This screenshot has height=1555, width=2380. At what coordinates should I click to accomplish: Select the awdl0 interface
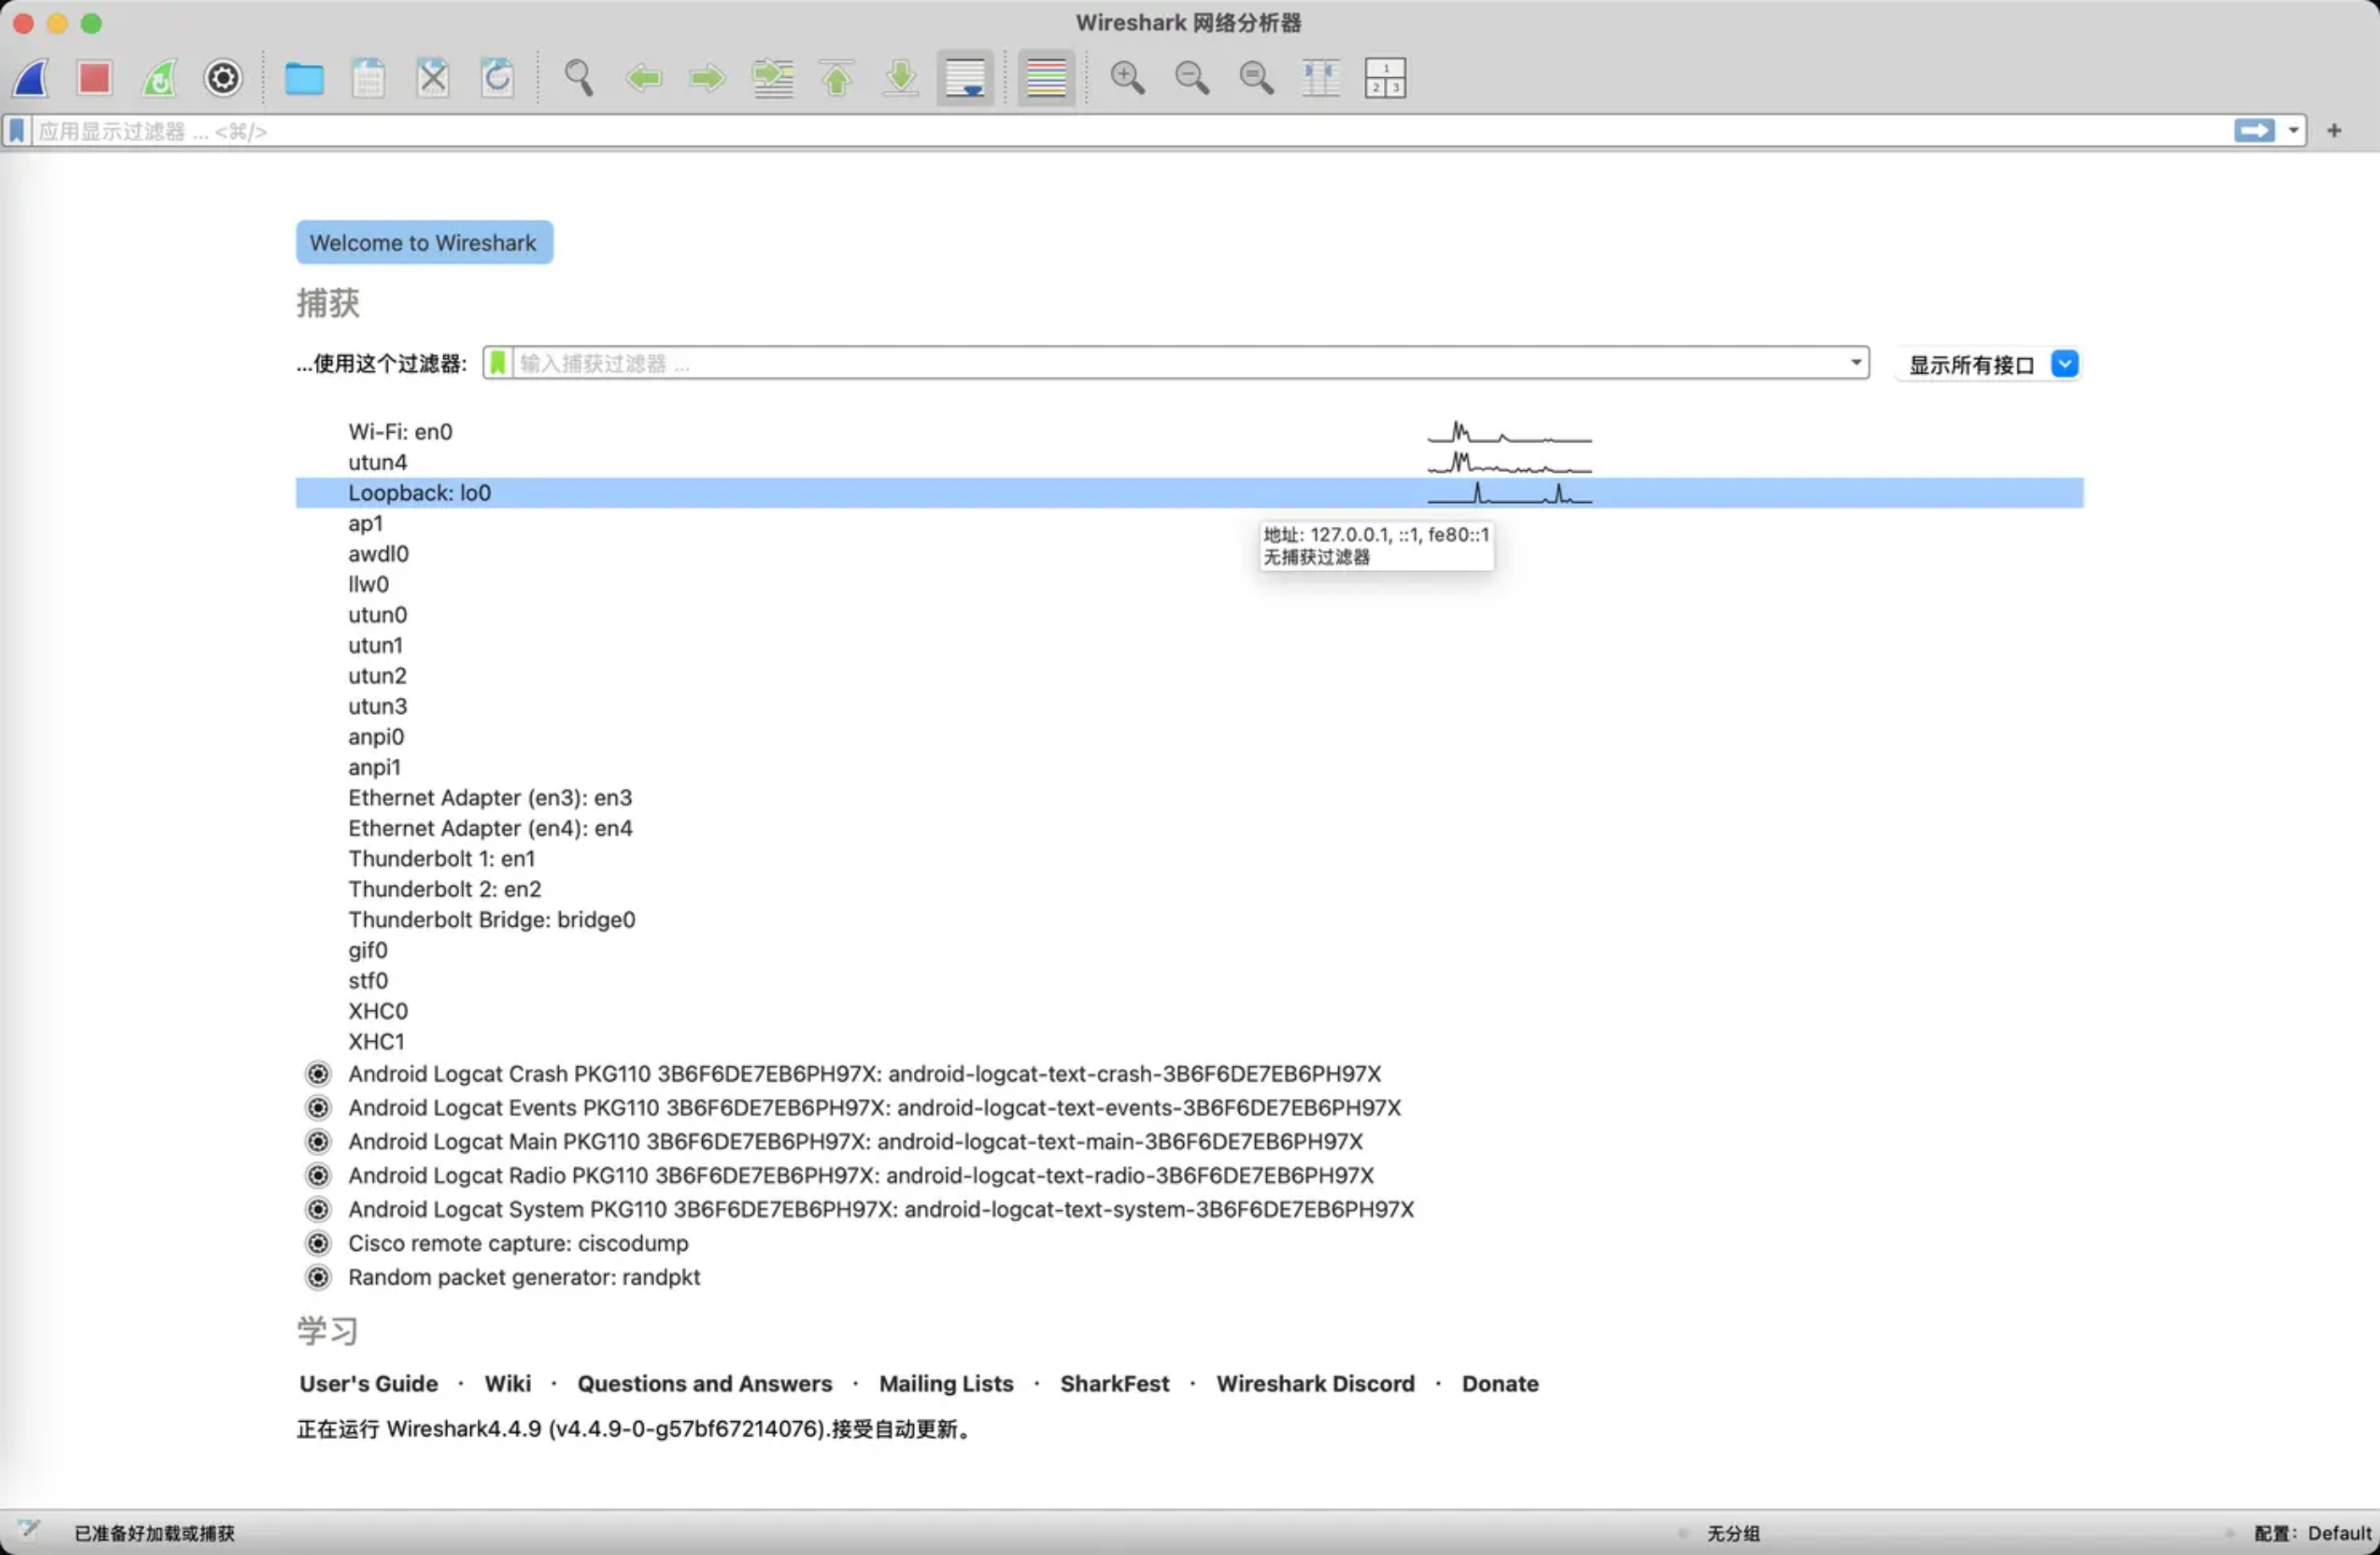[1190, 554]
